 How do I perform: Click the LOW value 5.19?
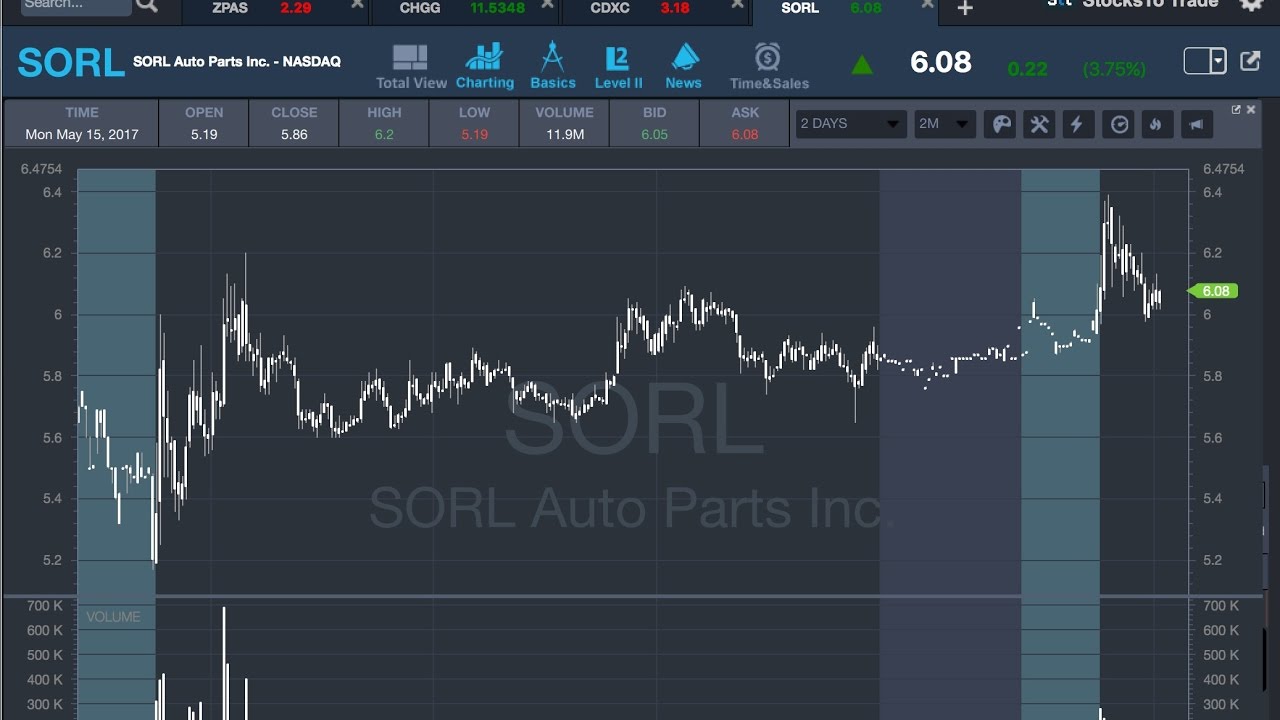(x=475, y=134)
